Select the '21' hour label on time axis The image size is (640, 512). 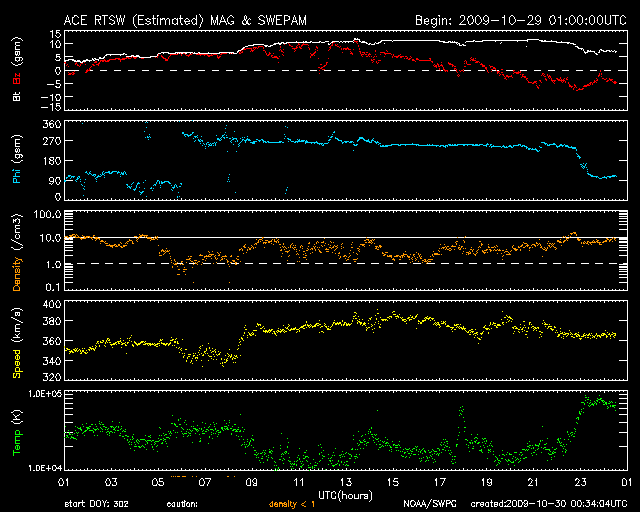pyautogui.click(x=533, y=483)
